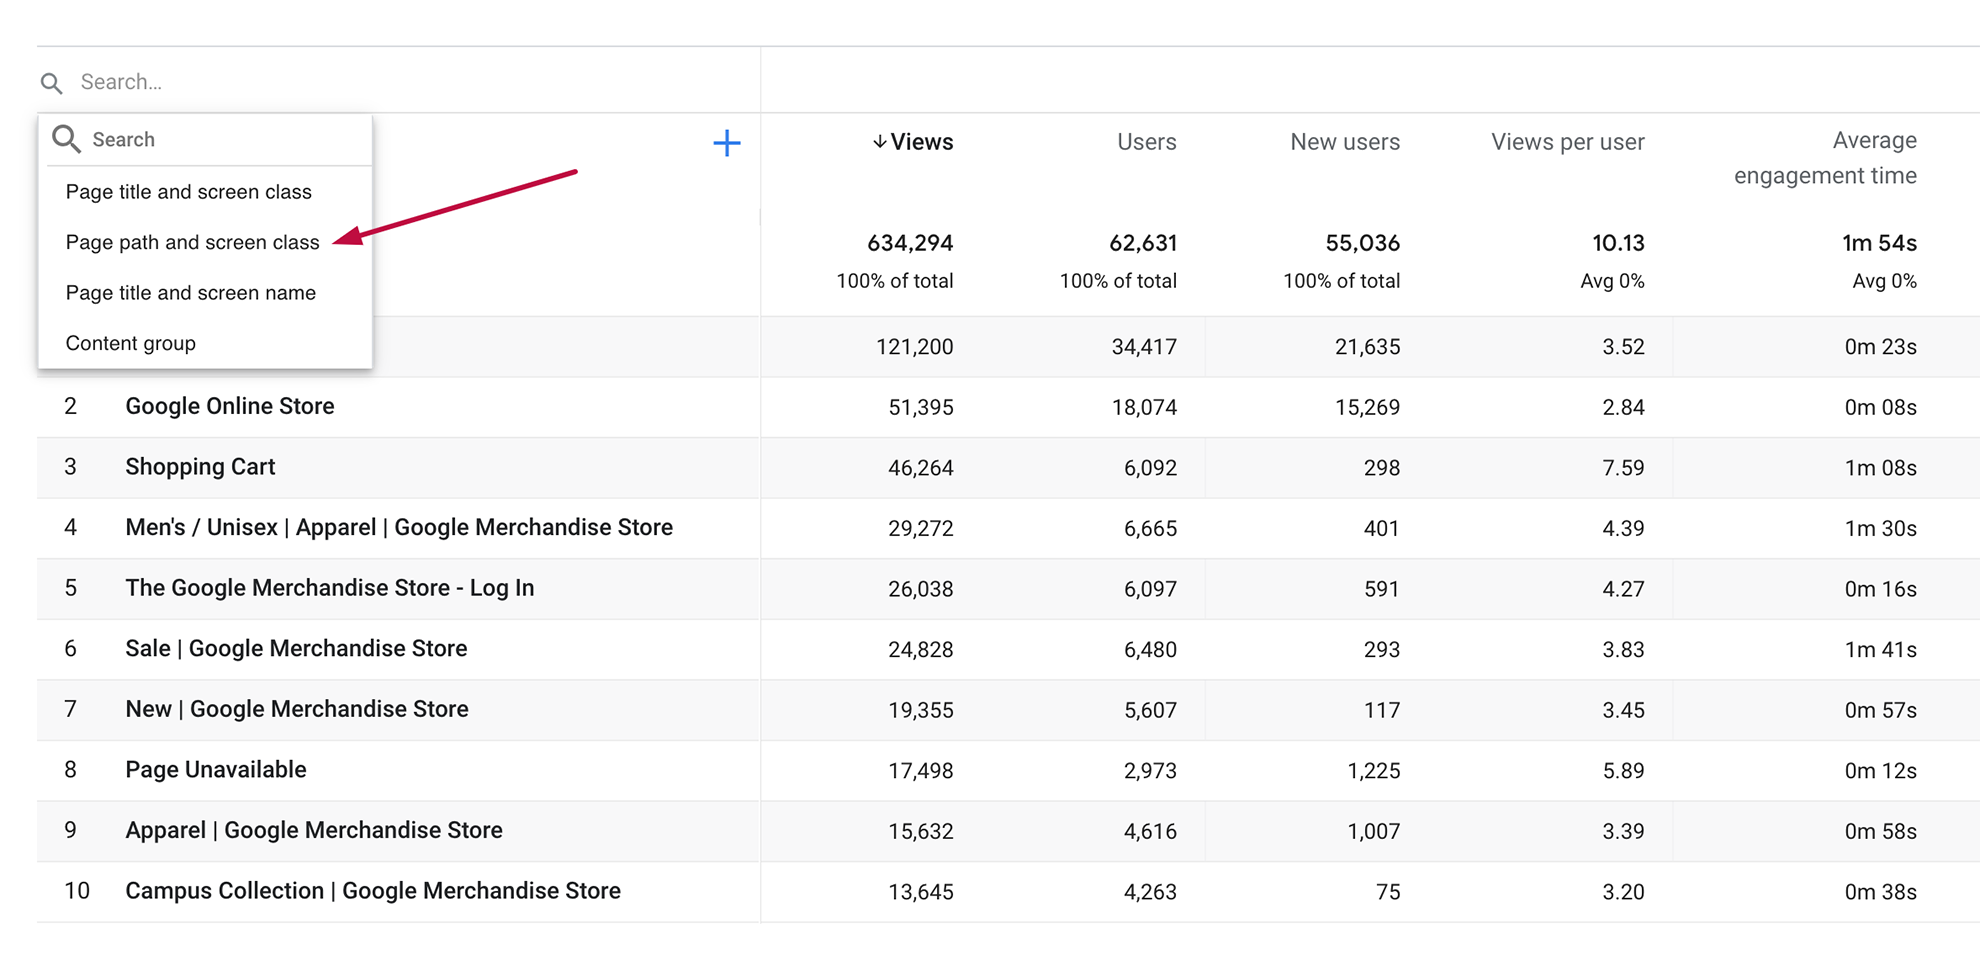Click "The Google Merchandise Store - Log In" entry
This screenshot has width=1980, height=976.
(x=329, y=589)
